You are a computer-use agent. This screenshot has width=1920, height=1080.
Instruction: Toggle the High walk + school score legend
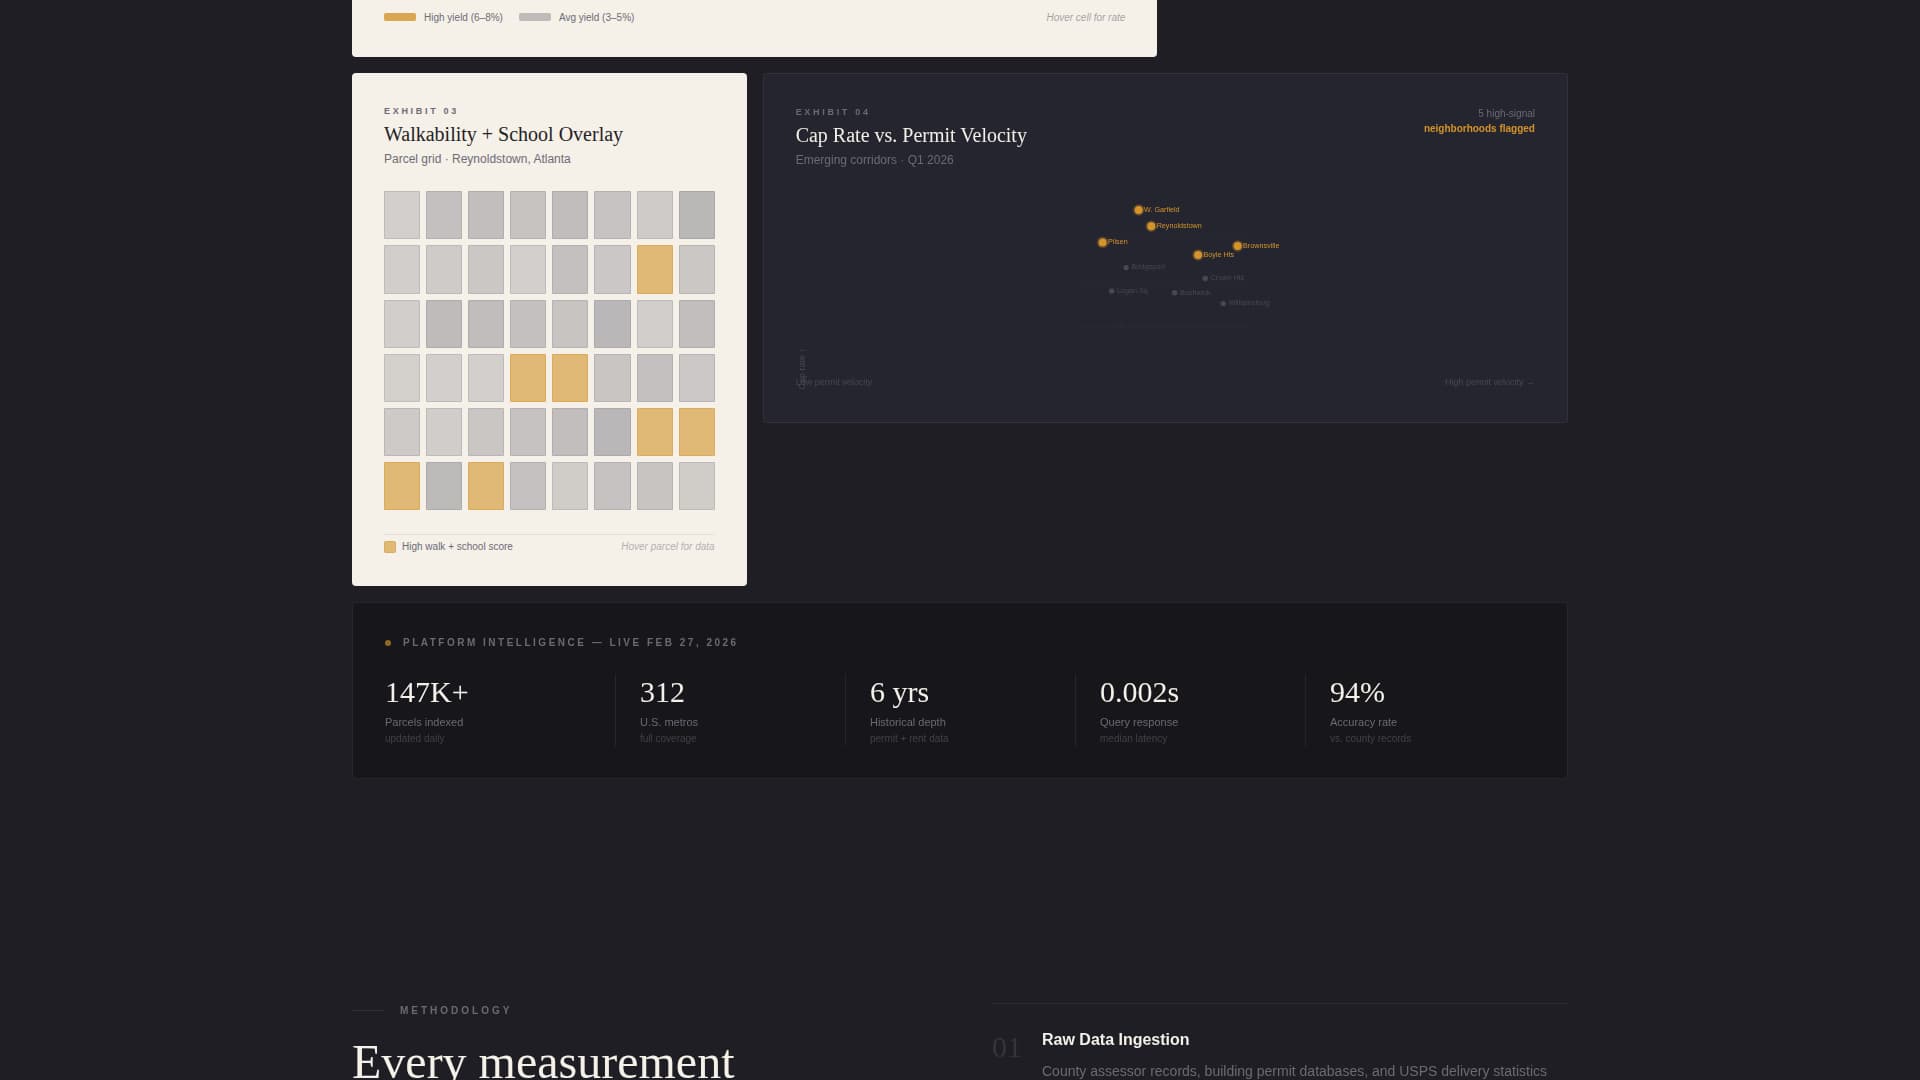[x=448, y=546]
